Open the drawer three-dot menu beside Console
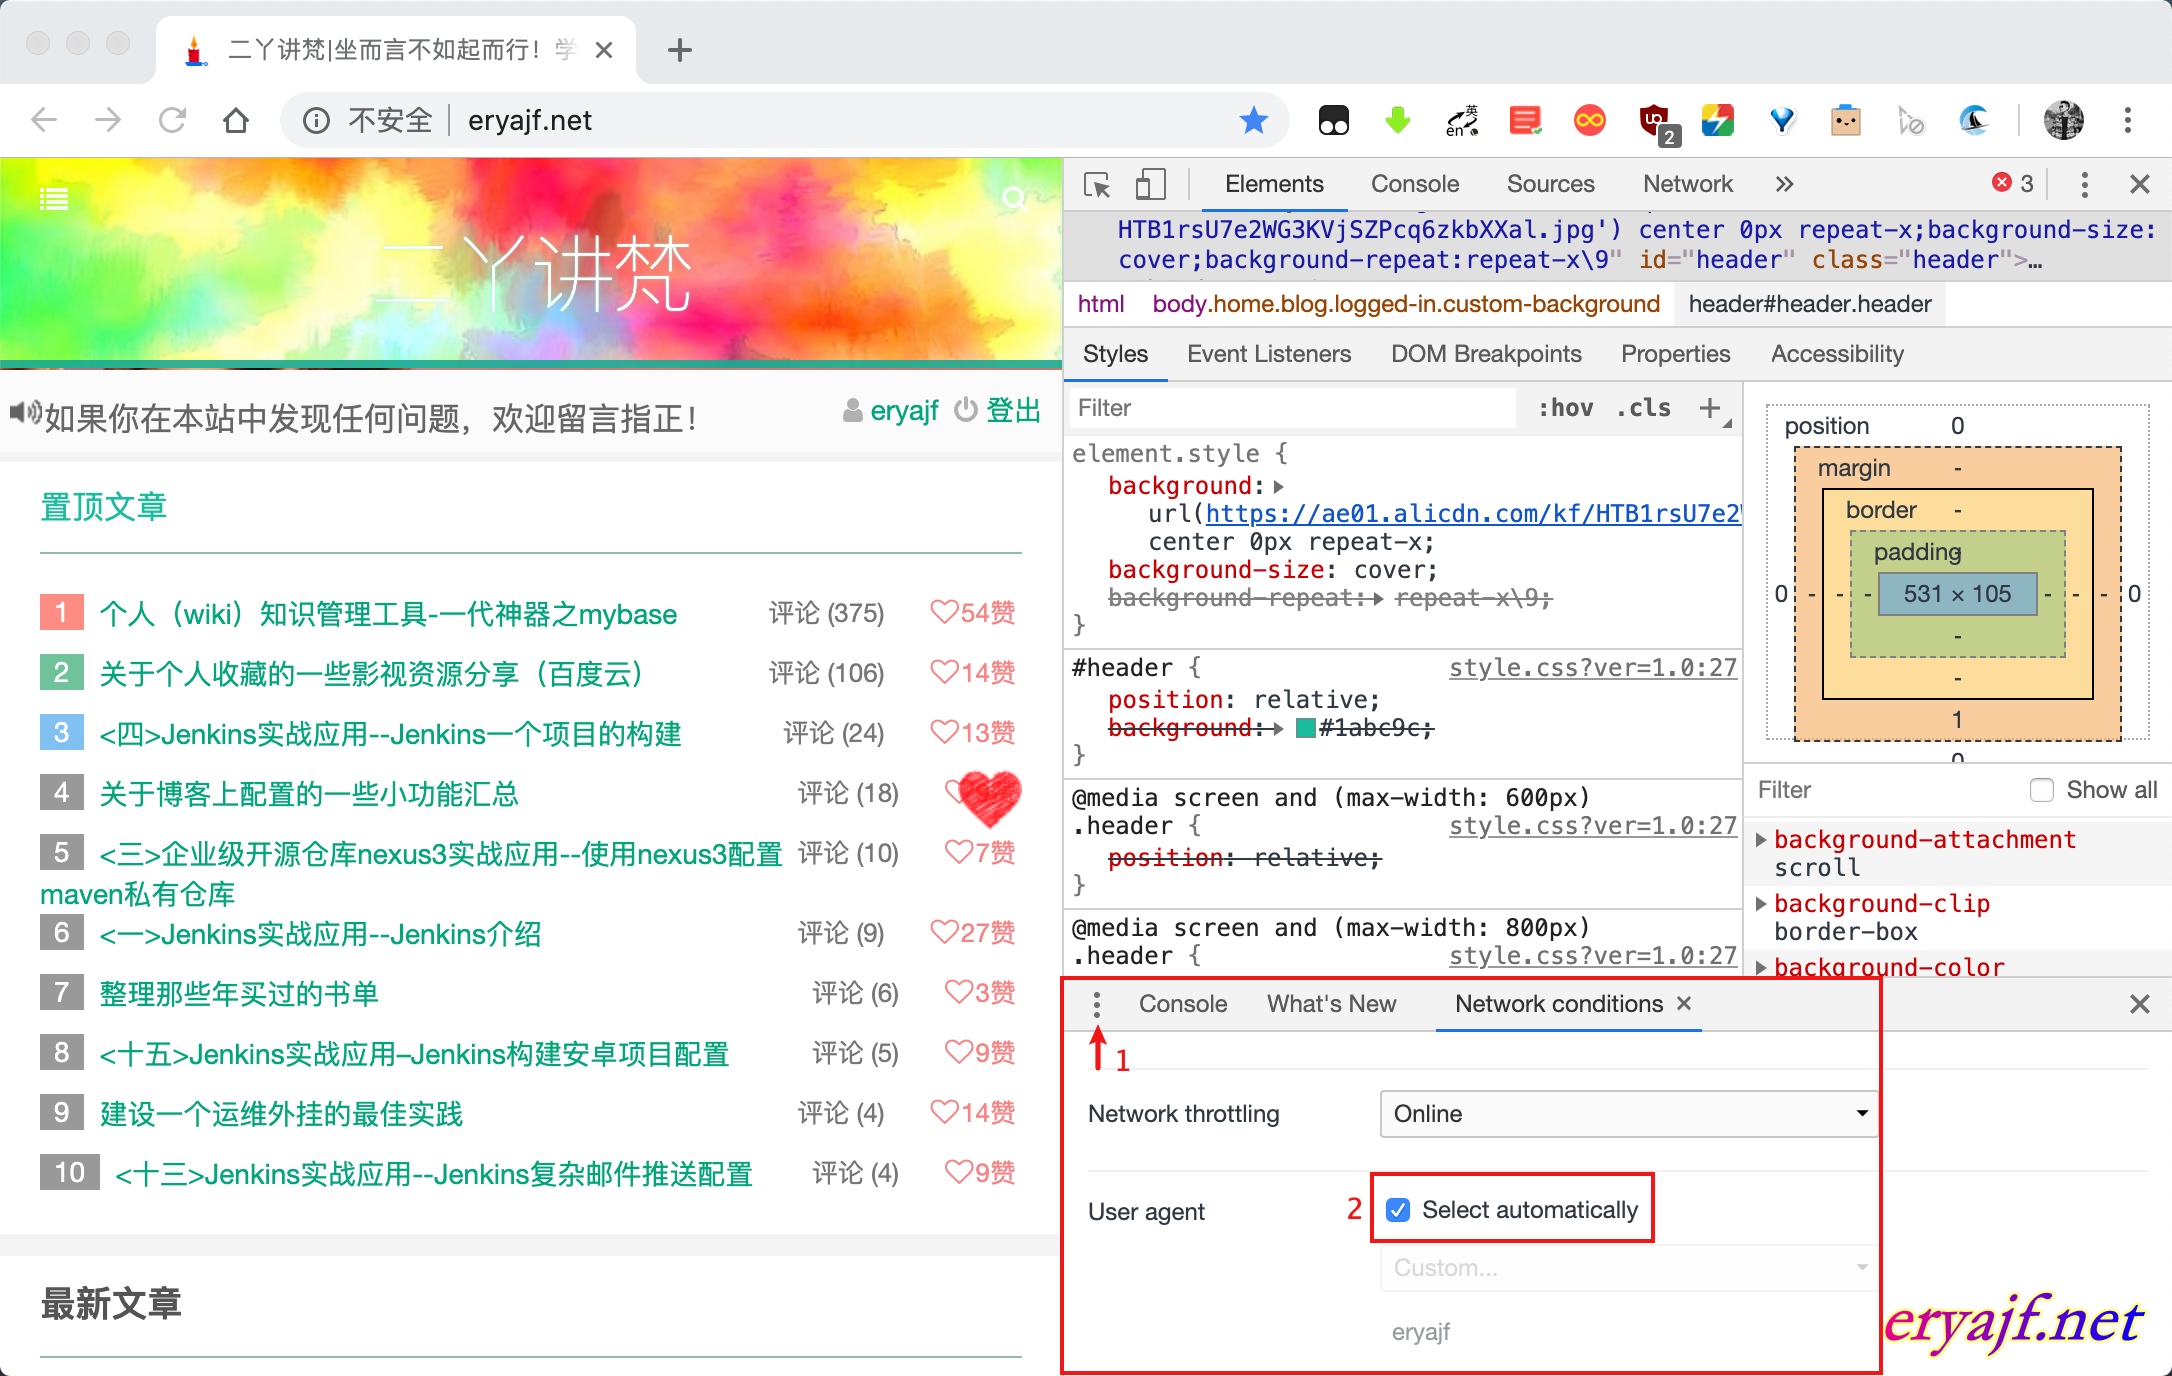 (x=1097, y=1004)
